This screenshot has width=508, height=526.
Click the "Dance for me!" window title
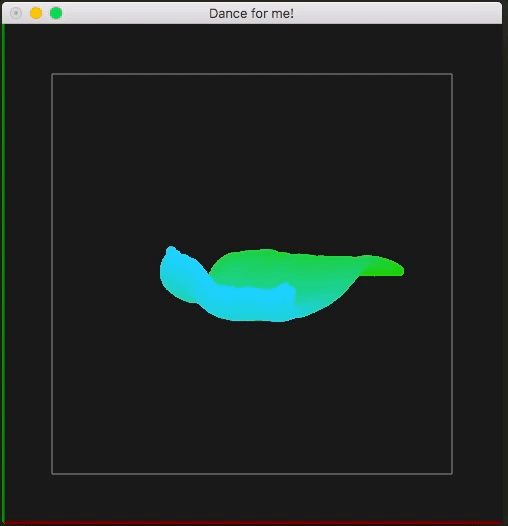click(x=251, y=14)
